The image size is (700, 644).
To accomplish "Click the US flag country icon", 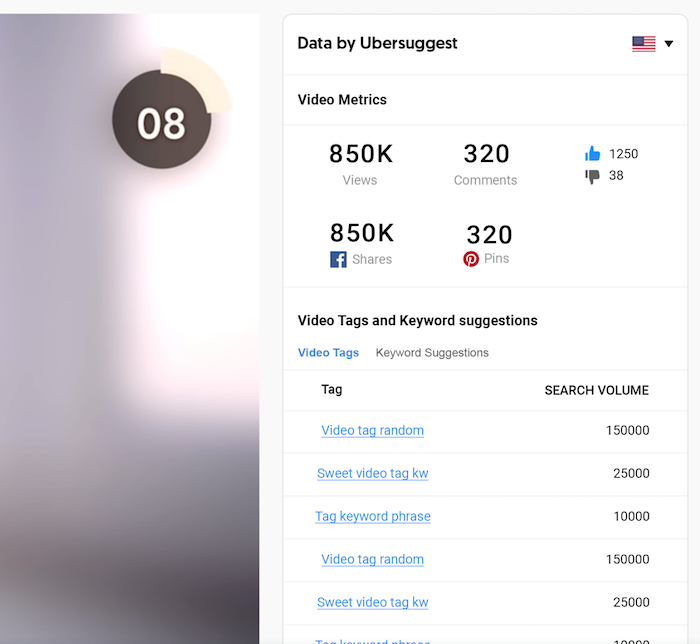I will pos(644,44).
